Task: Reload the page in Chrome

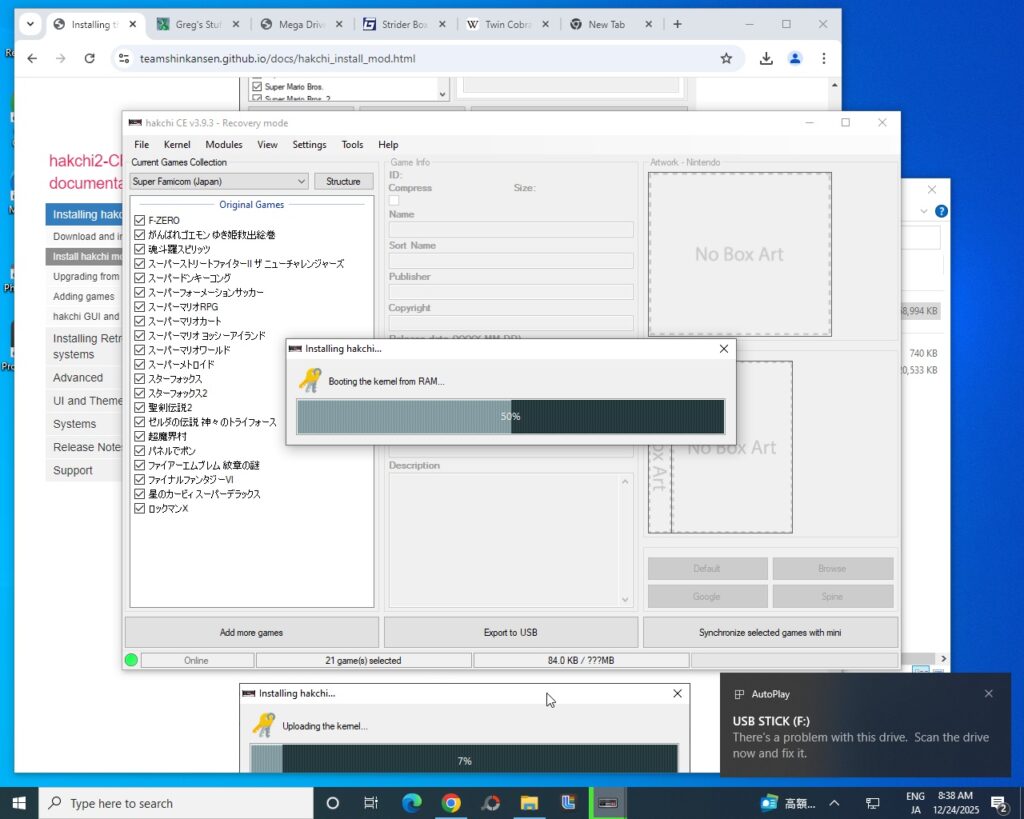Action: click(89, 59)
